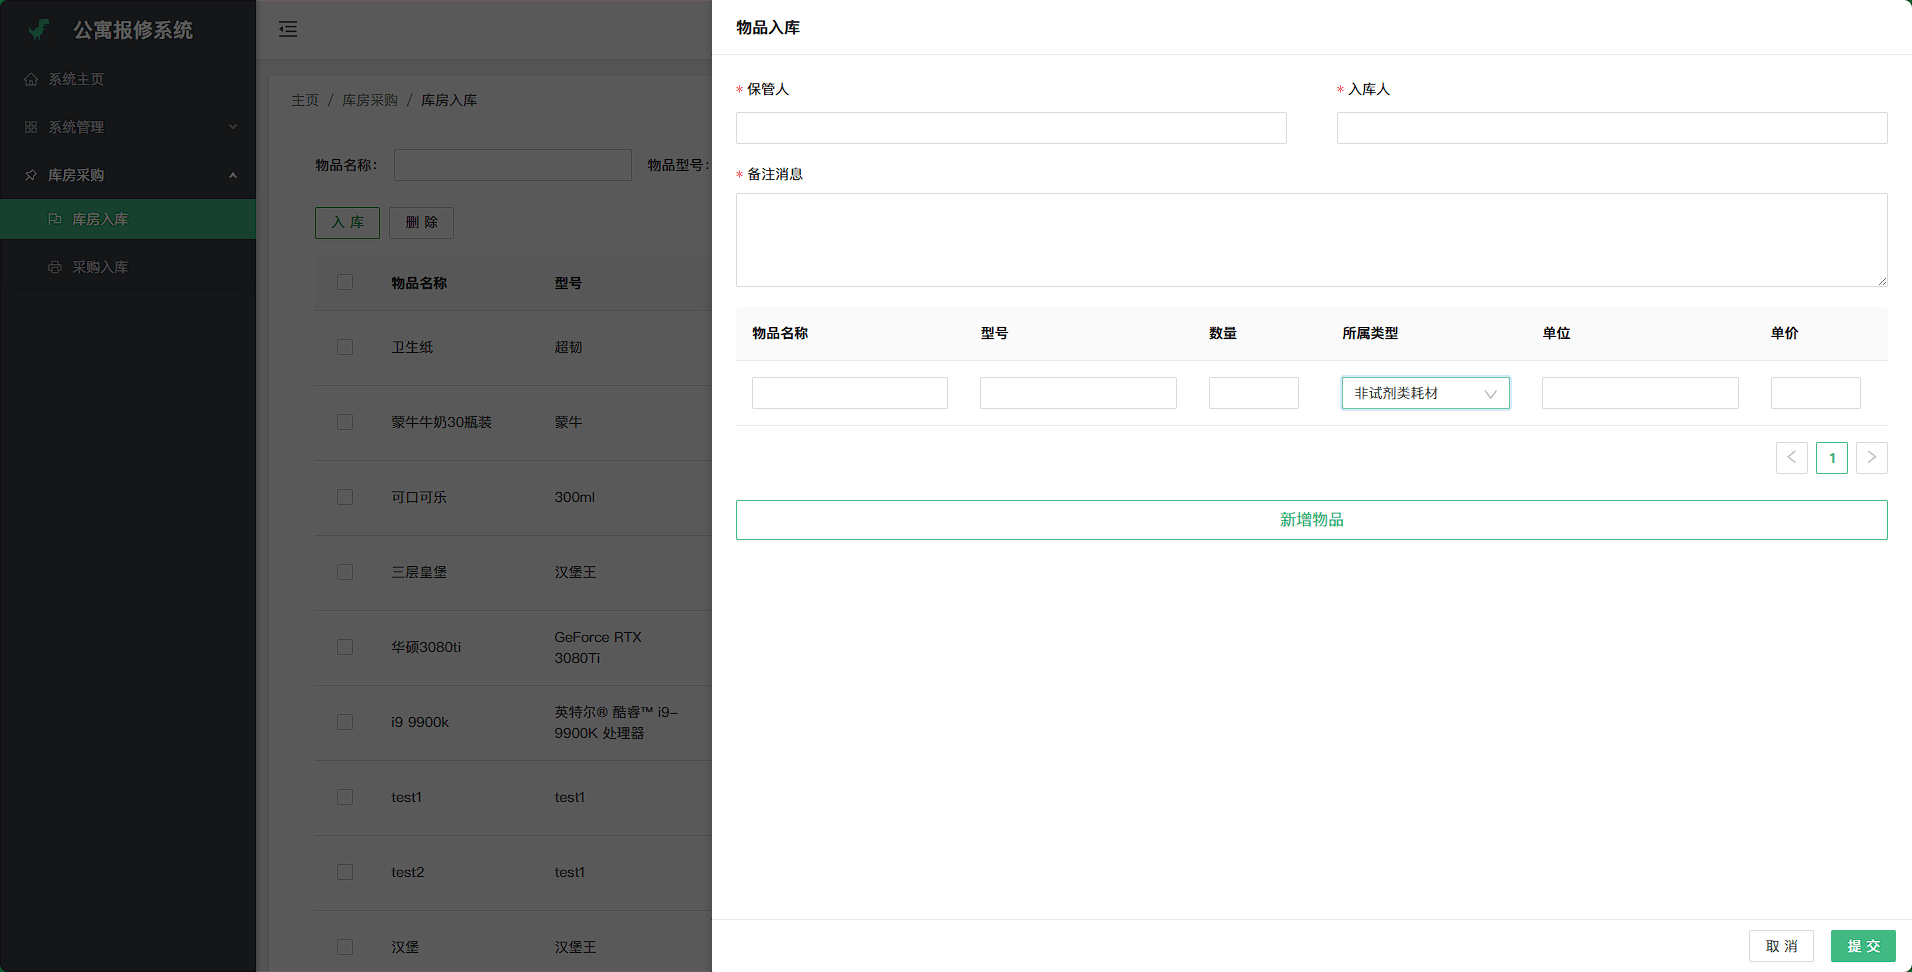Go to next page arrow
Screen dimensions: 1912x972
[x=1871, y=457]
